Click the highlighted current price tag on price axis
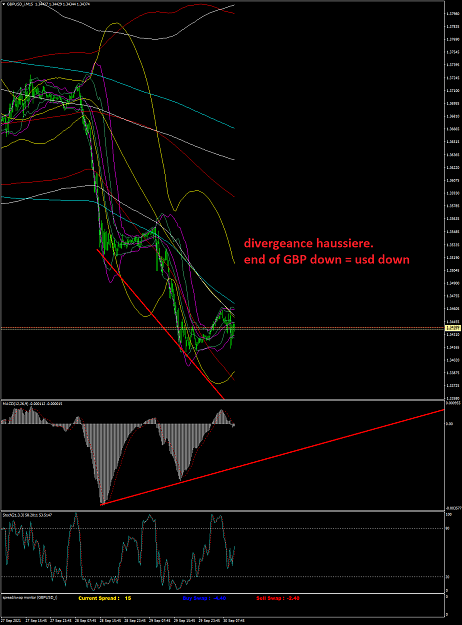Viewport: 462px width, 625px height. (453, 328)
